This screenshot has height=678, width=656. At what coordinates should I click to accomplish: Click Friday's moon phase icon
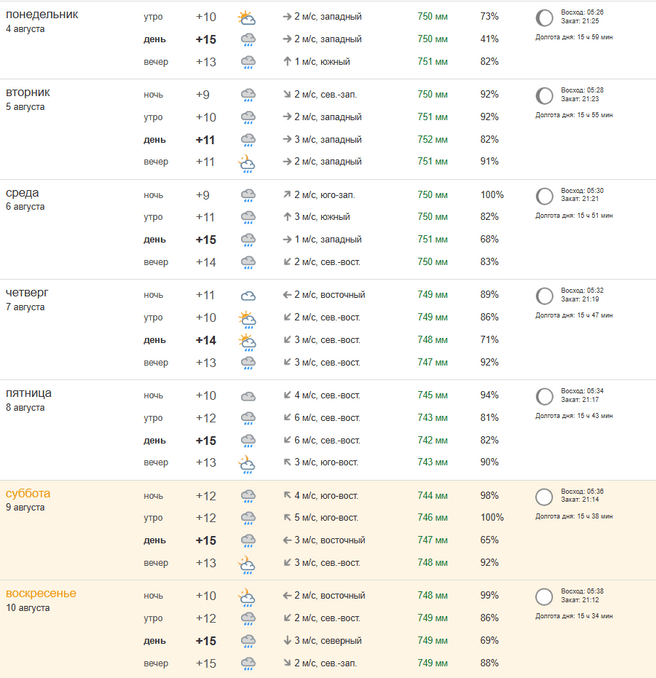[x=544, y=396]
